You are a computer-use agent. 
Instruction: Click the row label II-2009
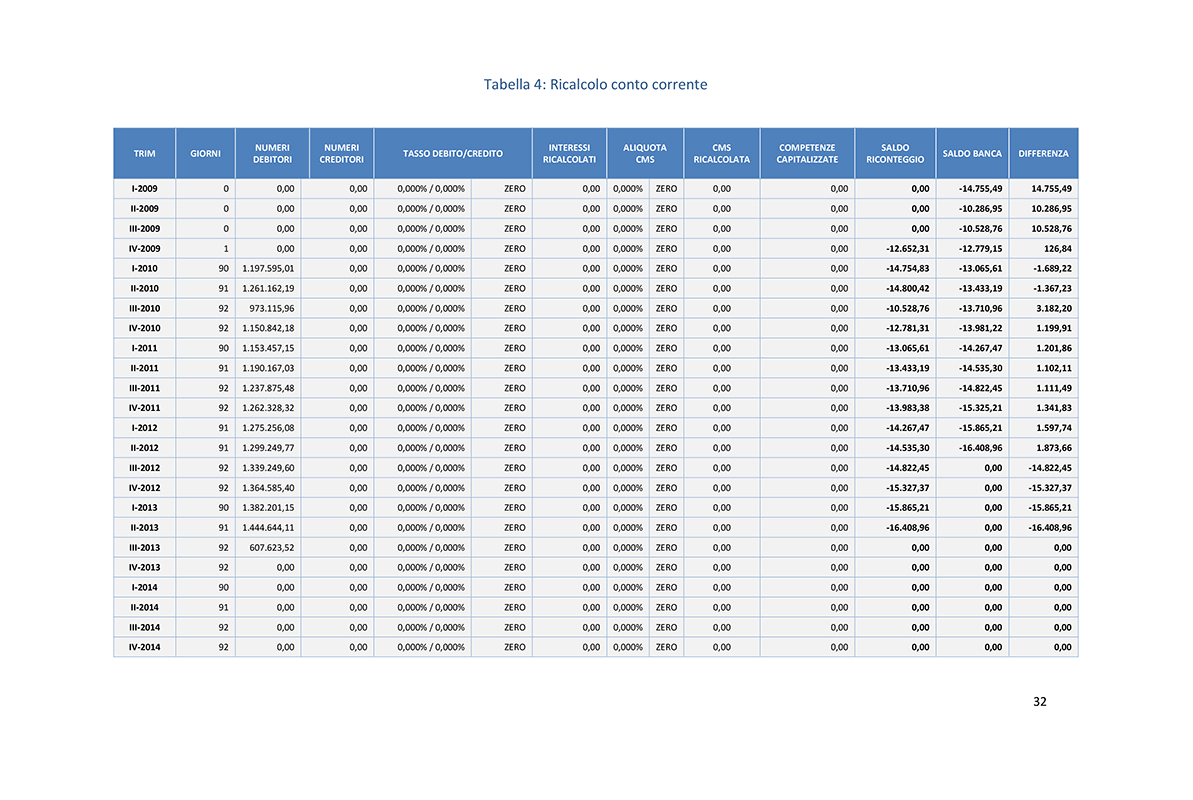(145, 209)
